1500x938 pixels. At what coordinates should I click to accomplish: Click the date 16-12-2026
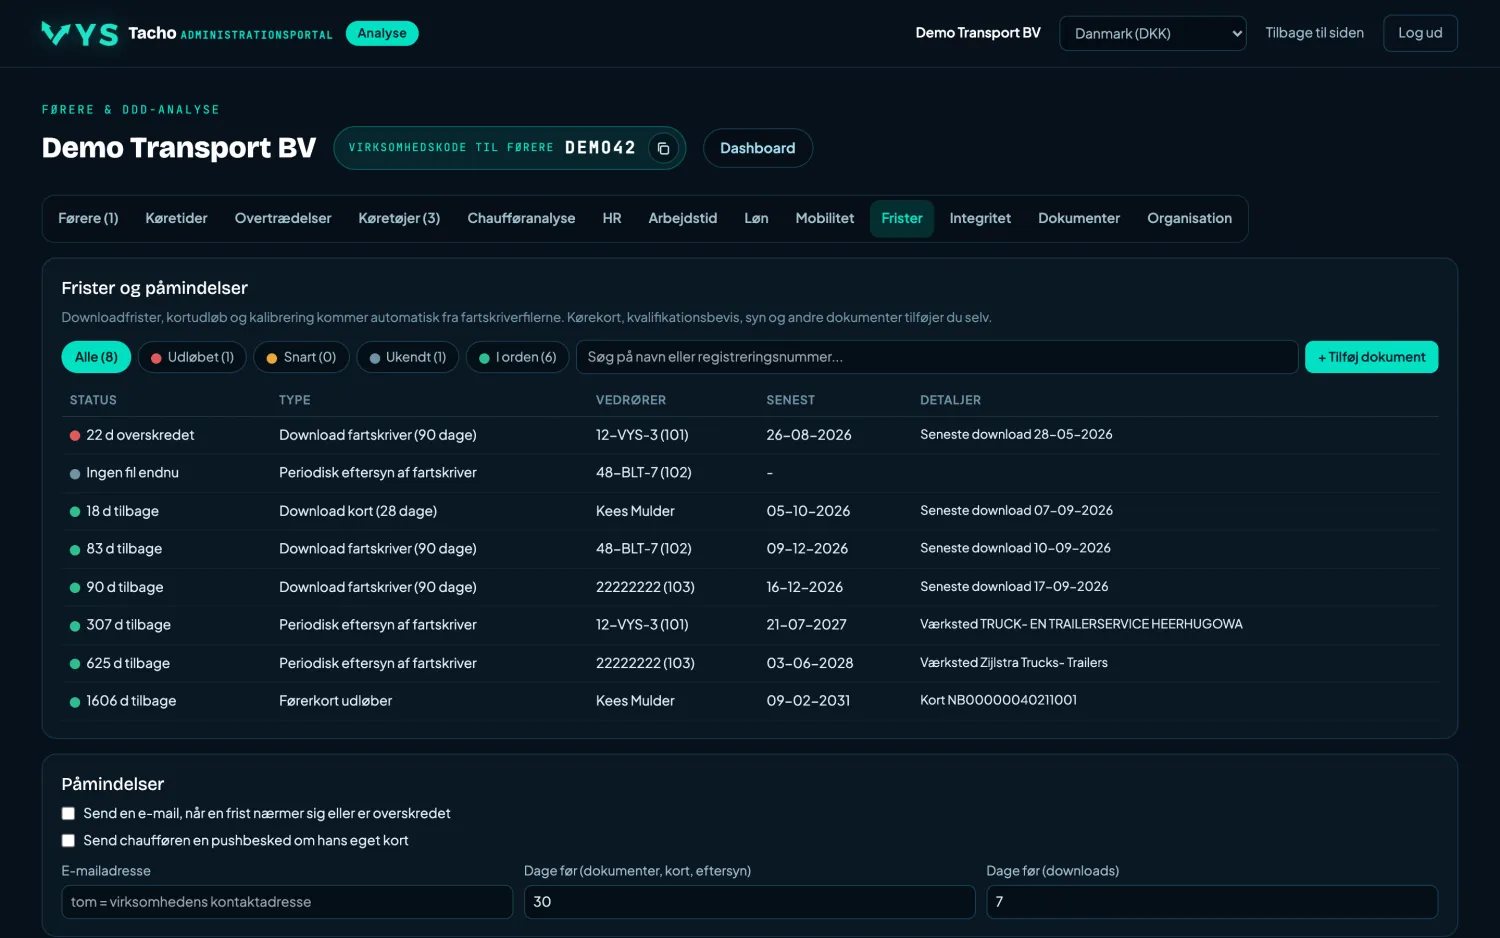[805, 587]
